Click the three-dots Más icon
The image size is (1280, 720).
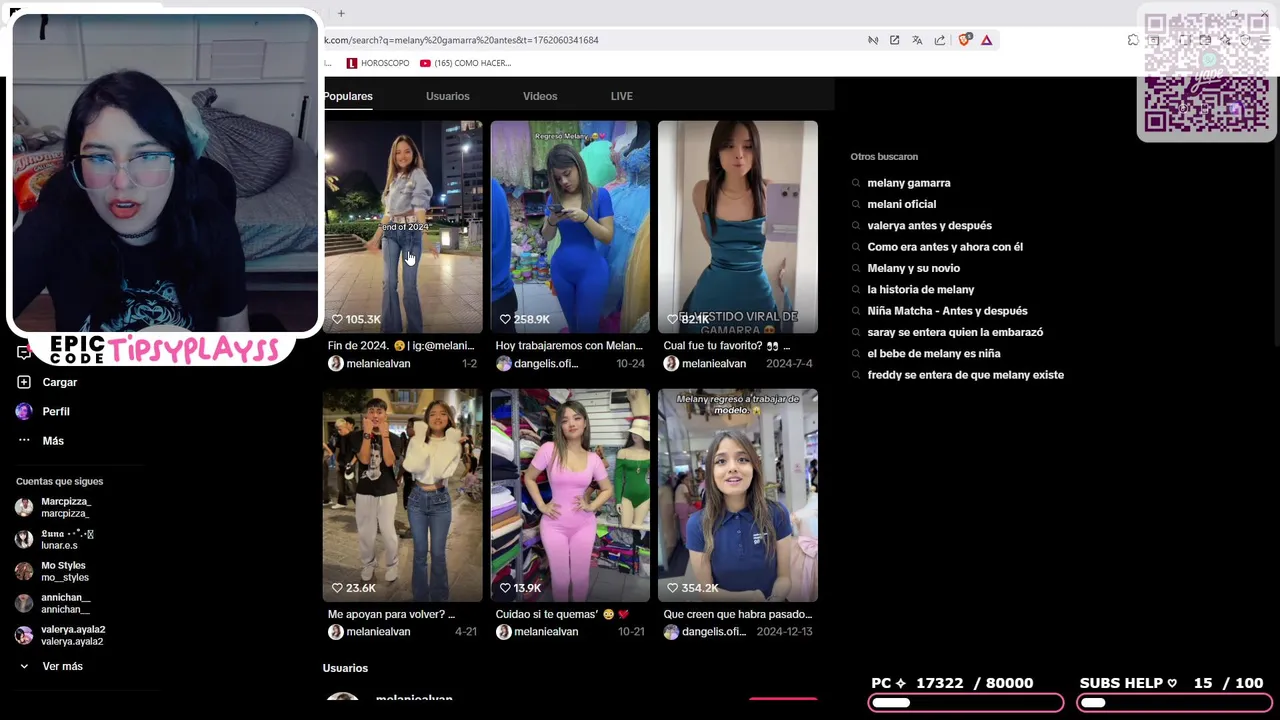tap(24, 441)
